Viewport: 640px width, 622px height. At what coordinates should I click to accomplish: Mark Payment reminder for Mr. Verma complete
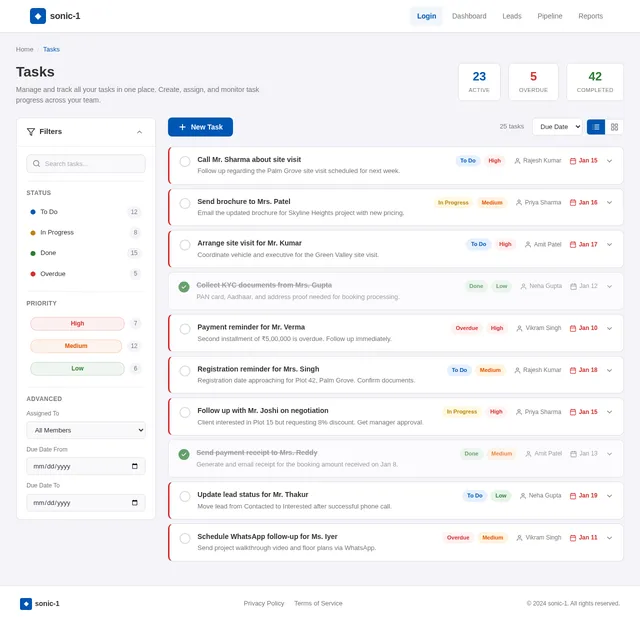(185, 329)
